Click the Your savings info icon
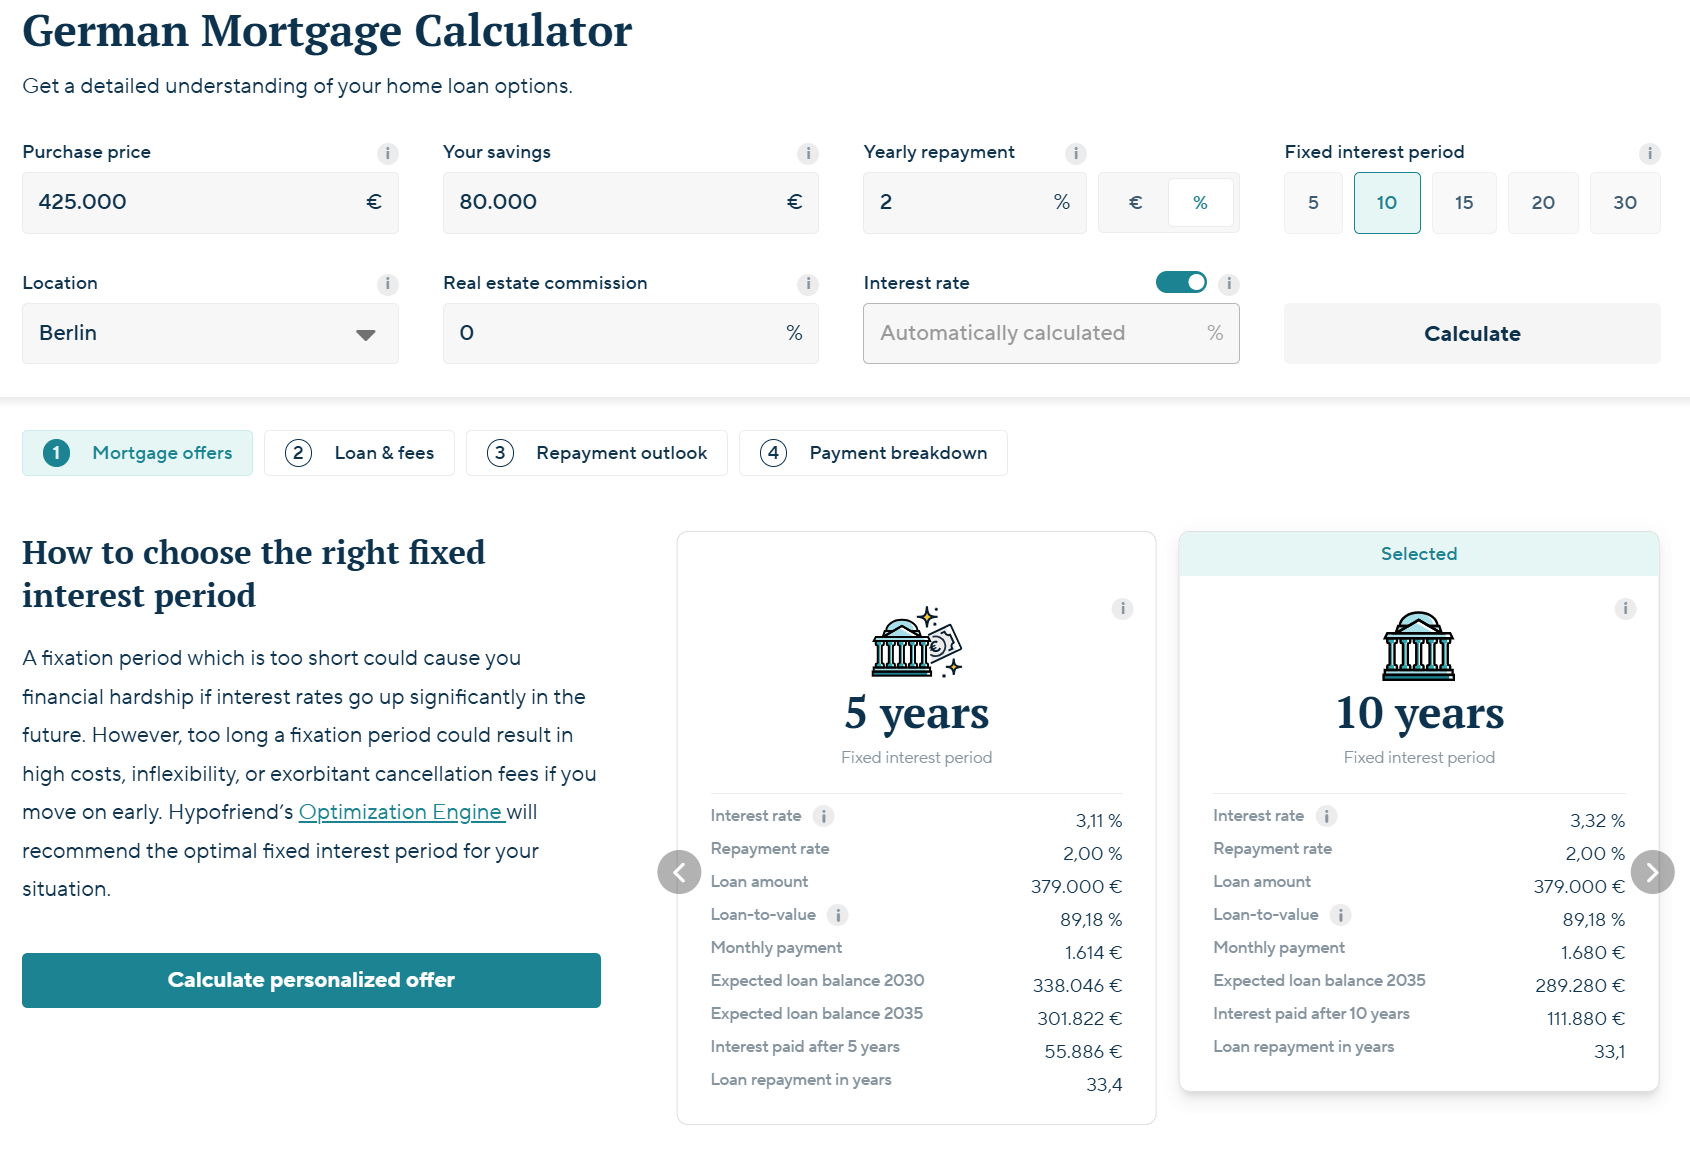This screenshot has width=1690, height=1152. pyautogui.click(x=807, y=153)
